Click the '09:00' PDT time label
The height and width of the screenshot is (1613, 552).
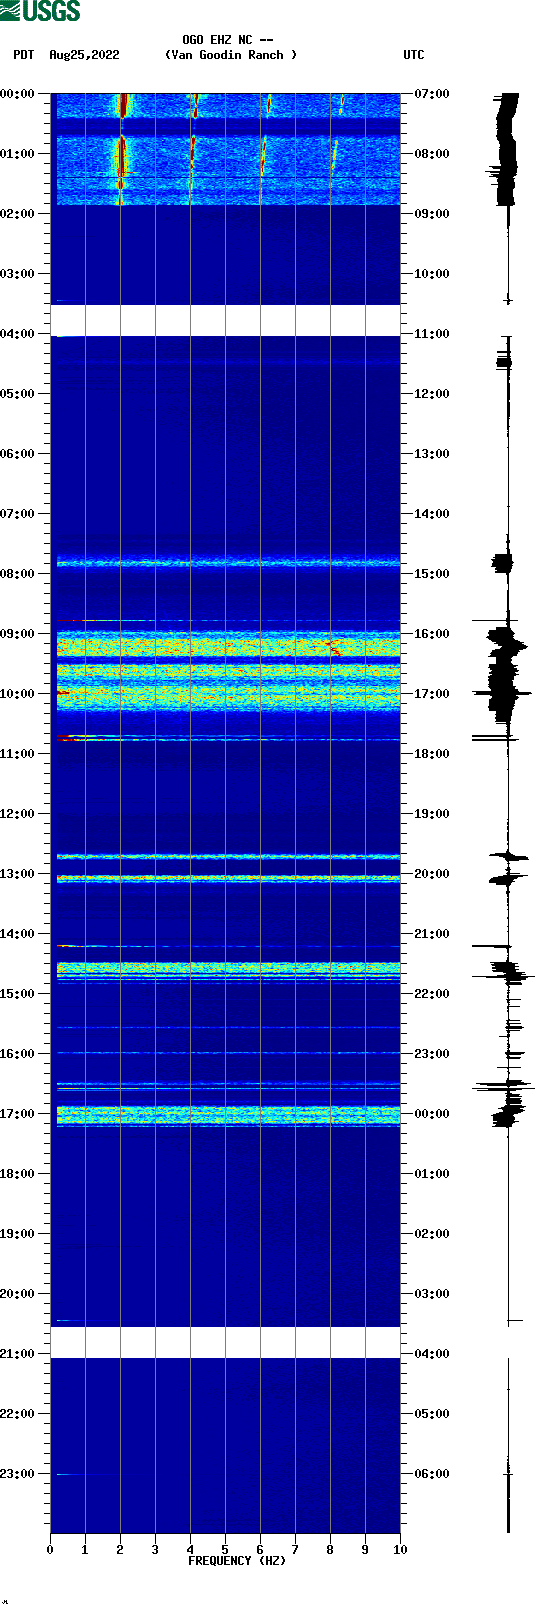pyautogui.click(x=17, y=634)
